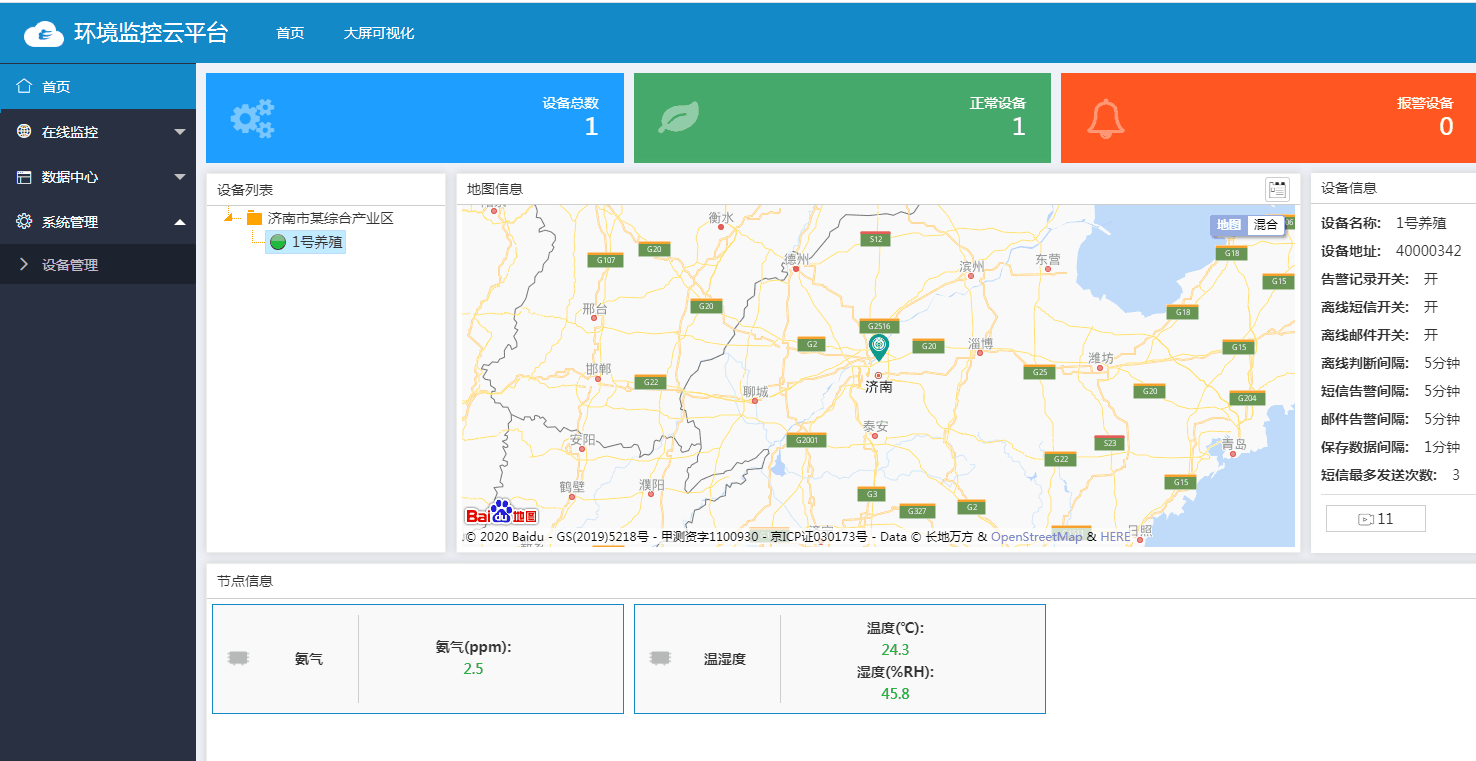This screenshot has width=1476, height=761.
Task: Click the 告警记录开关 value 开
Action: (x=1431, y=279)
